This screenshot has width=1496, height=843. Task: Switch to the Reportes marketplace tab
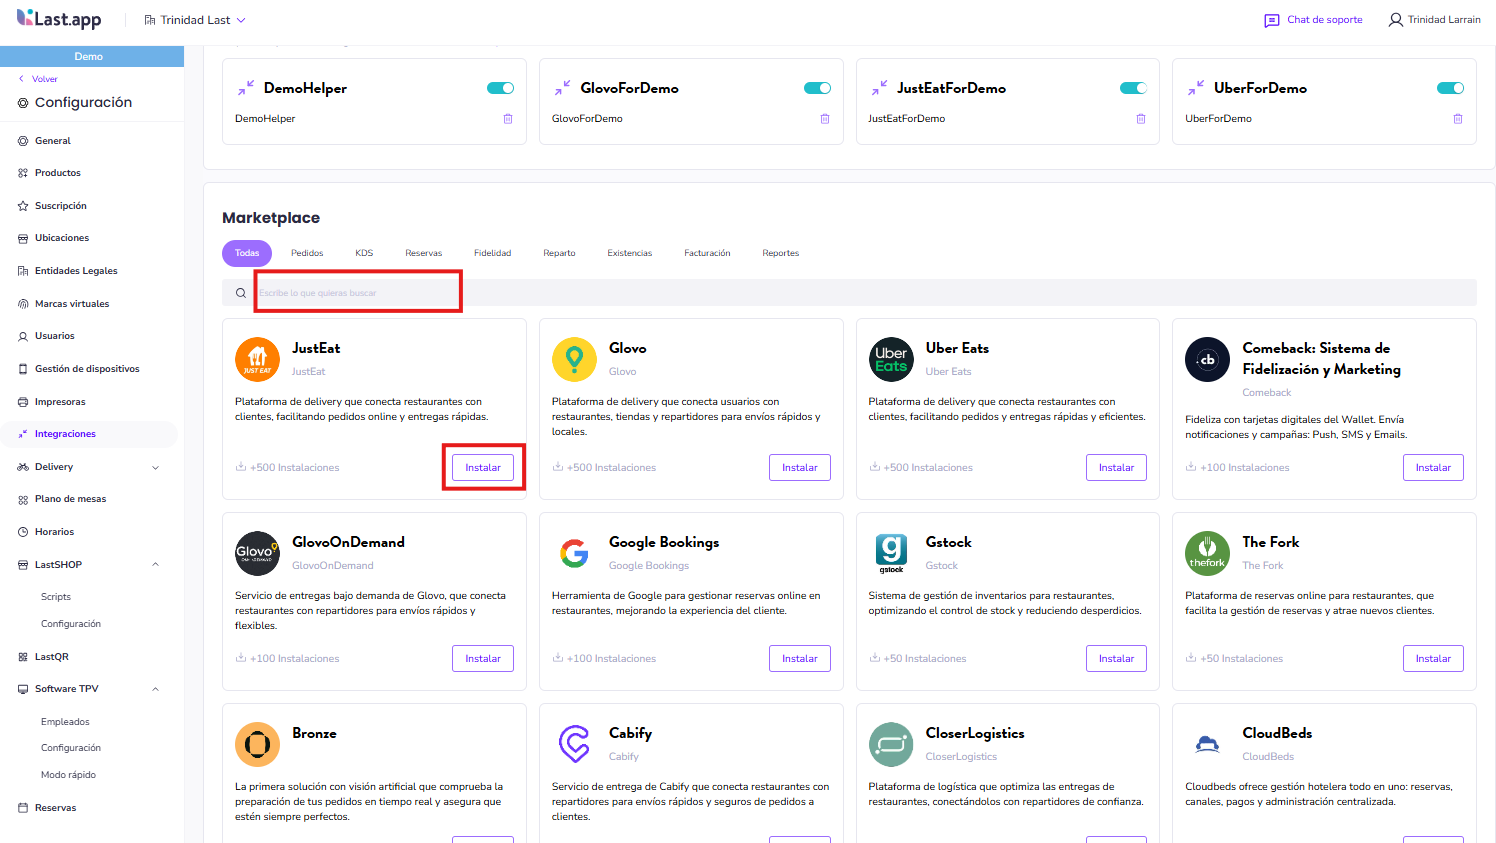pyautogui.click(x=781, y=253)
